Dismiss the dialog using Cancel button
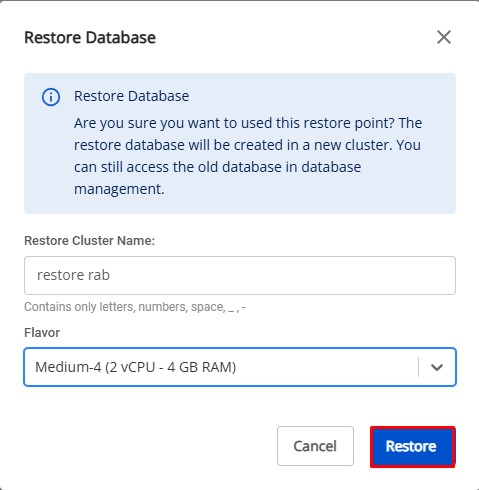The width and height of the screenshot is (479, 490). tap(315, 446)
